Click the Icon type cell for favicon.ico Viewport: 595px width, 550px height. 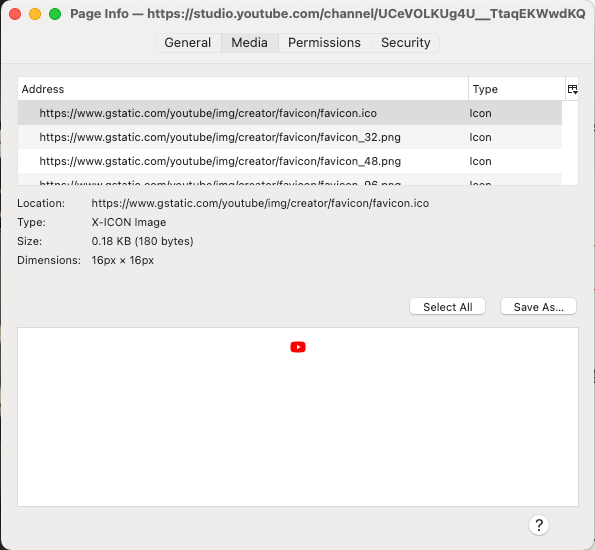point(480,113)
